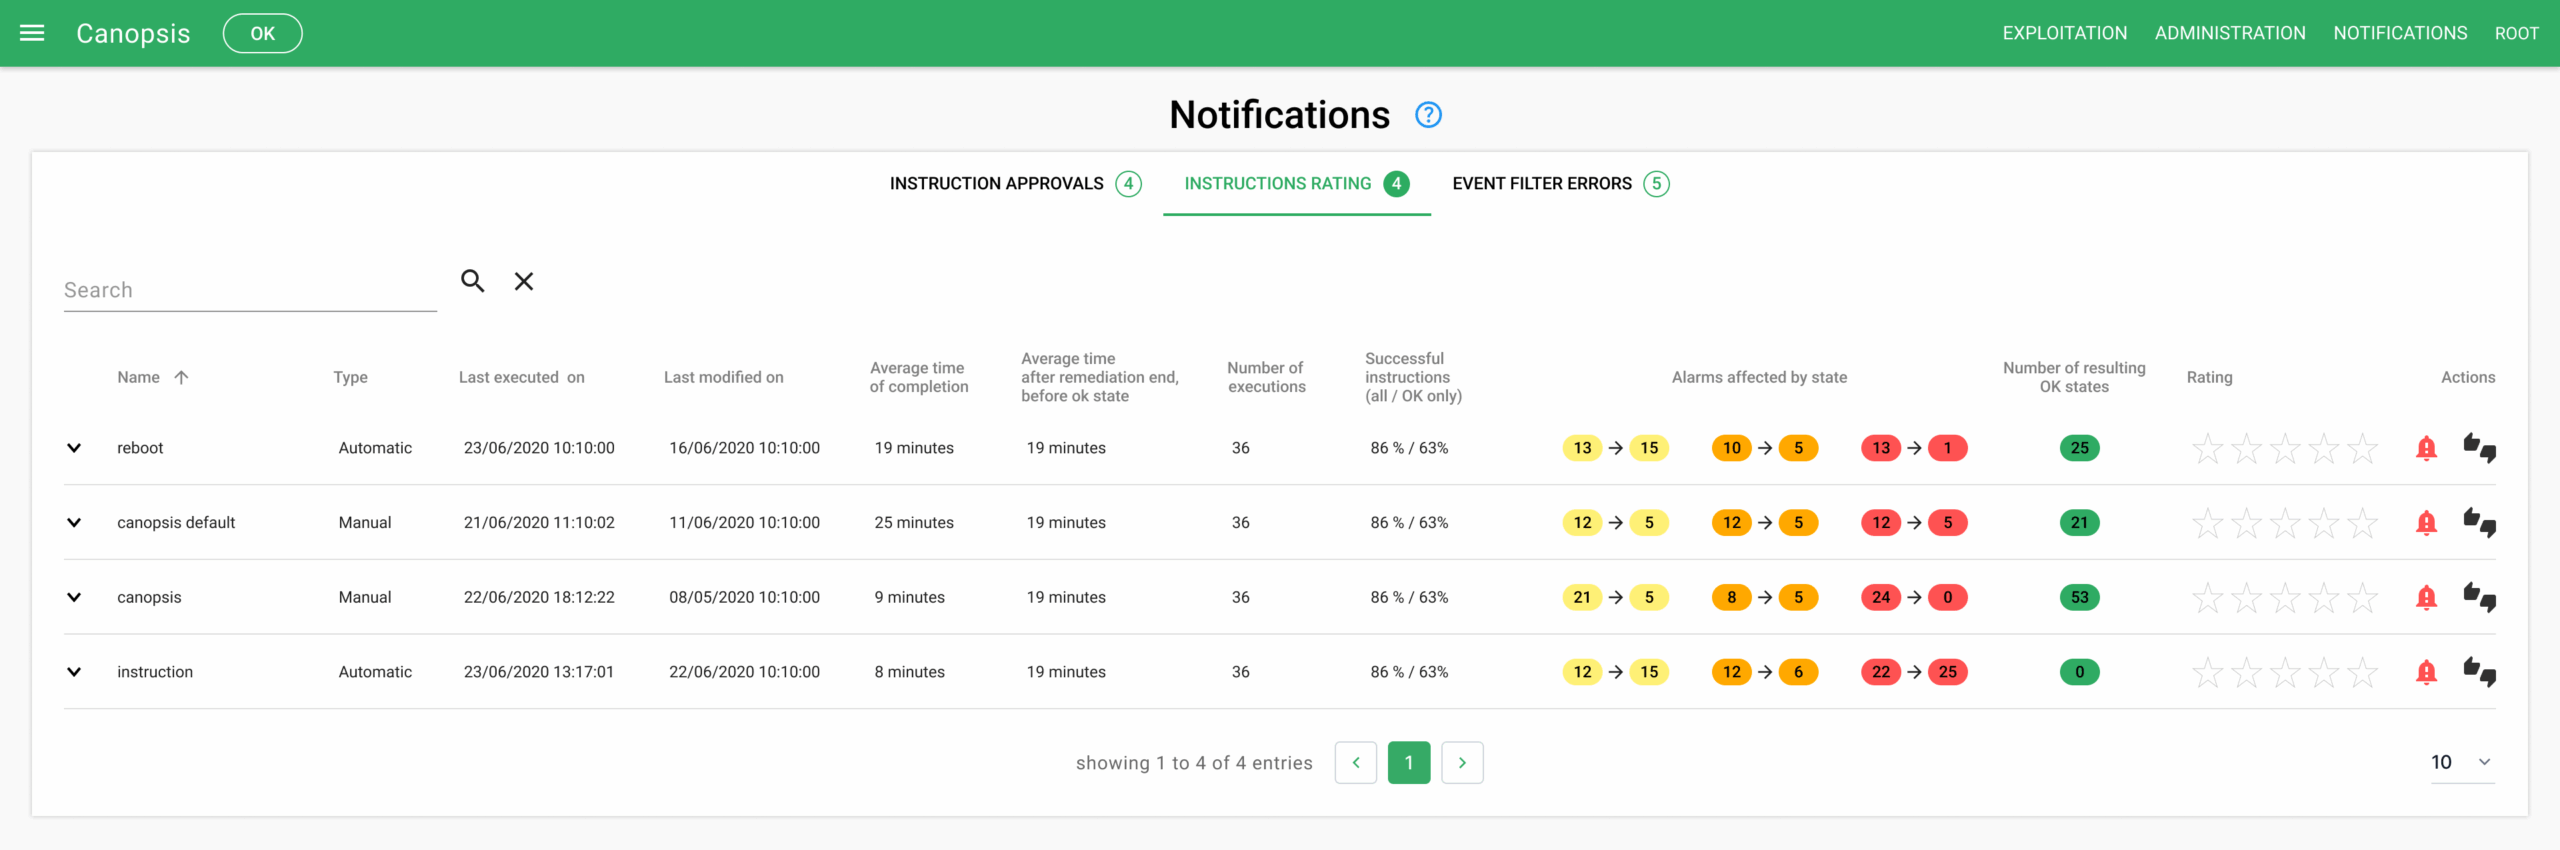Viewport: 2560px width, 850px height.
Task: Click the sort arrow next to Name
Action: tap(181, 377)
